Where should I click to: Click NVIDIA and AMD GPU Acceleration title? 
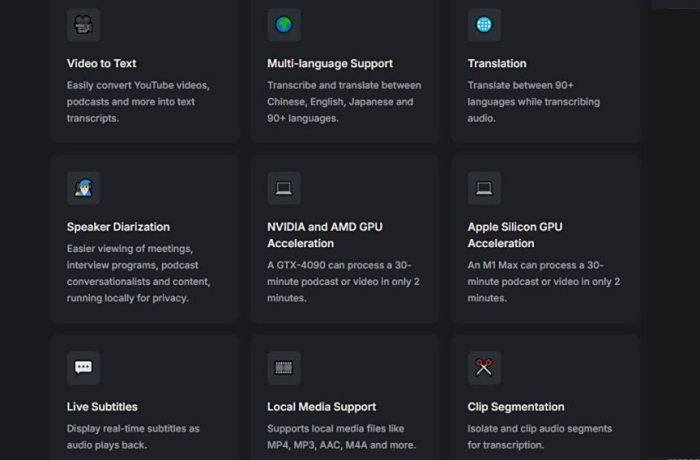(325, 235)
